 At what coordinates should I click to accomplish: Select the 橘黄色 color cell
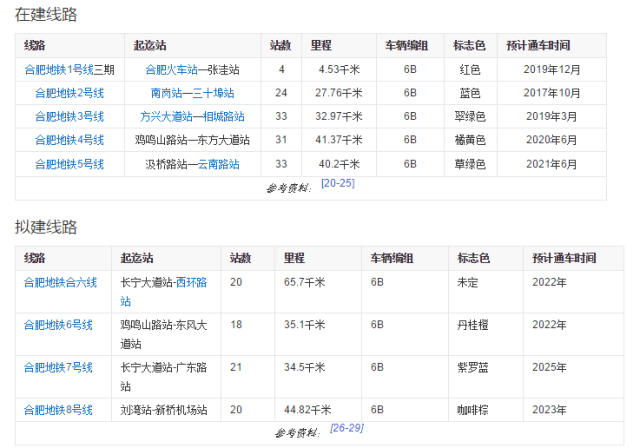coord(470,140)
